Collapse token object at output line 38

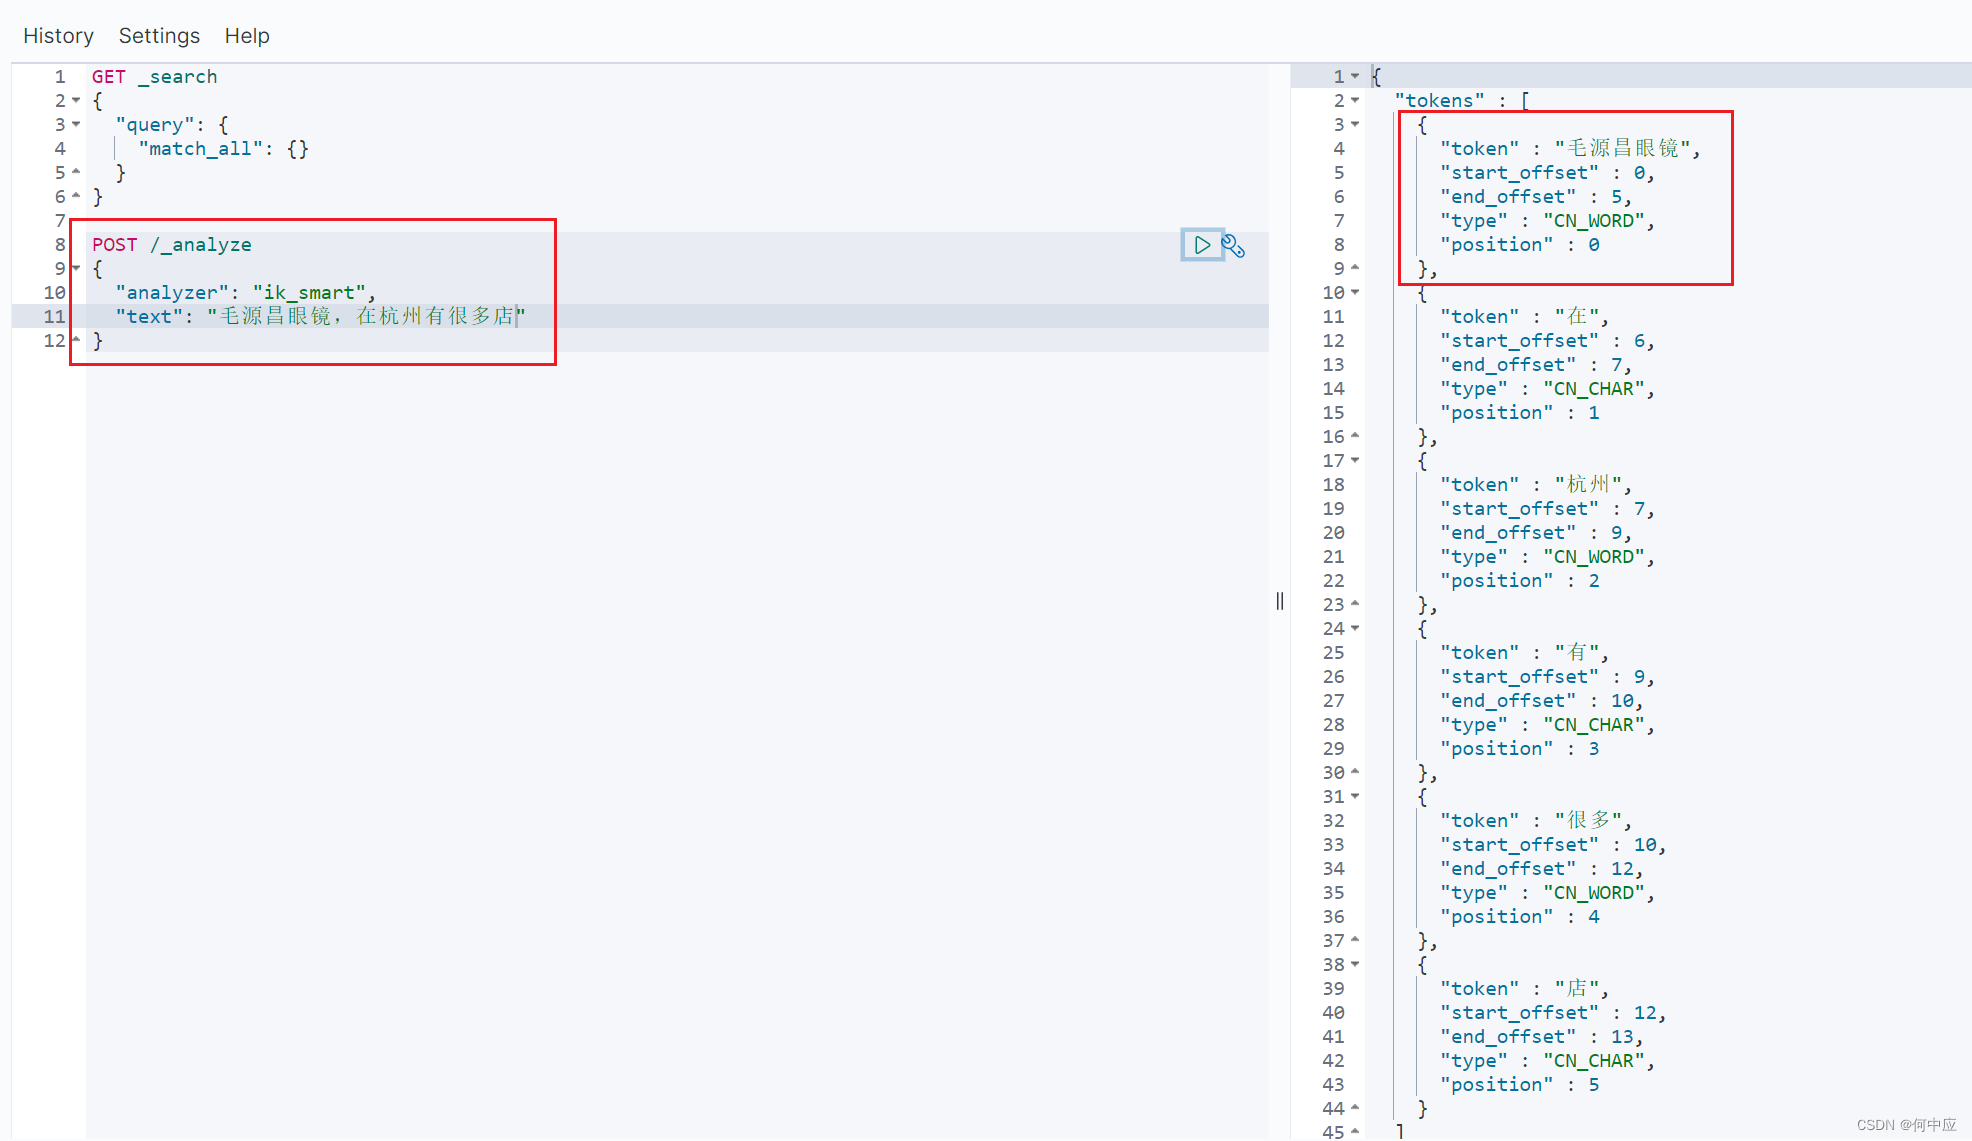tap(1355, 965)
